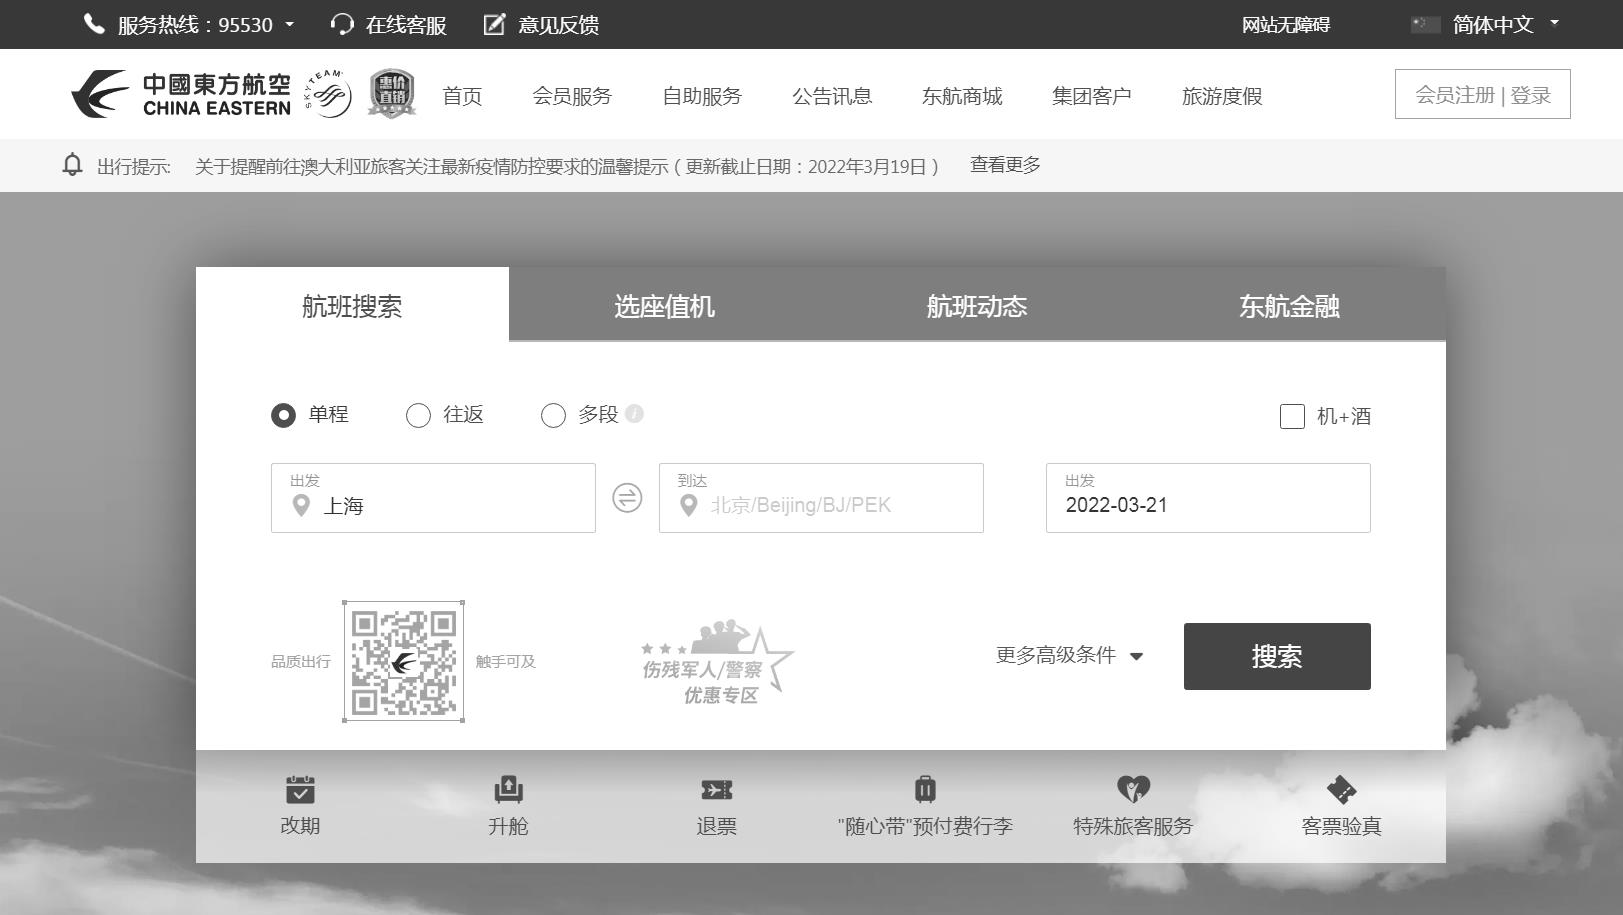Open the 出发 date picker field
This screenshot has height=915, width=1623.
[x=1208, y=498]
